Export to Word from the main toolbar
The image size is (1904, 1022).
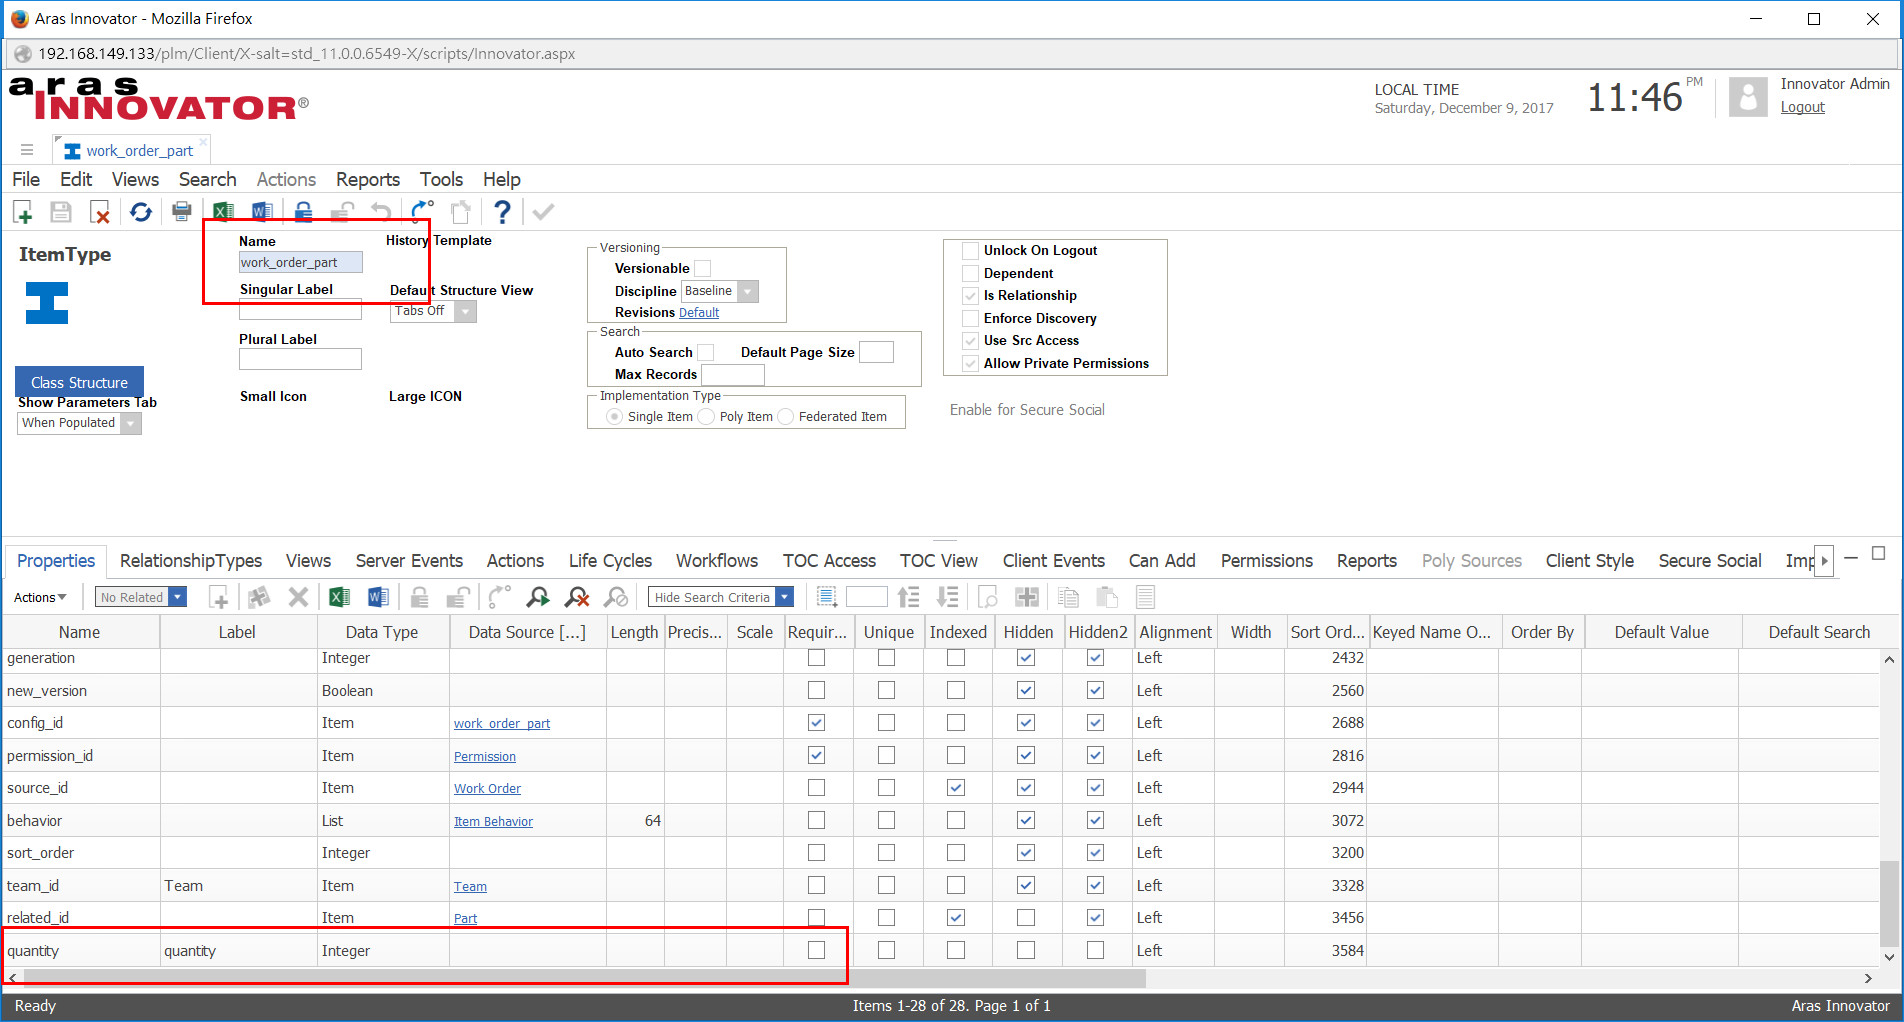262,211
